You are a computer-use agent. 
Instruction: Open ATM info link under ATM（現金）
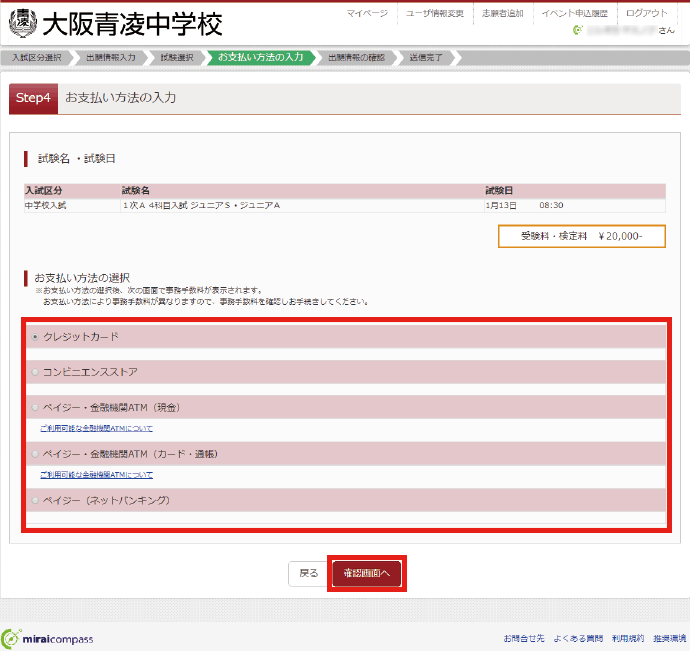[x=96, y=428]
